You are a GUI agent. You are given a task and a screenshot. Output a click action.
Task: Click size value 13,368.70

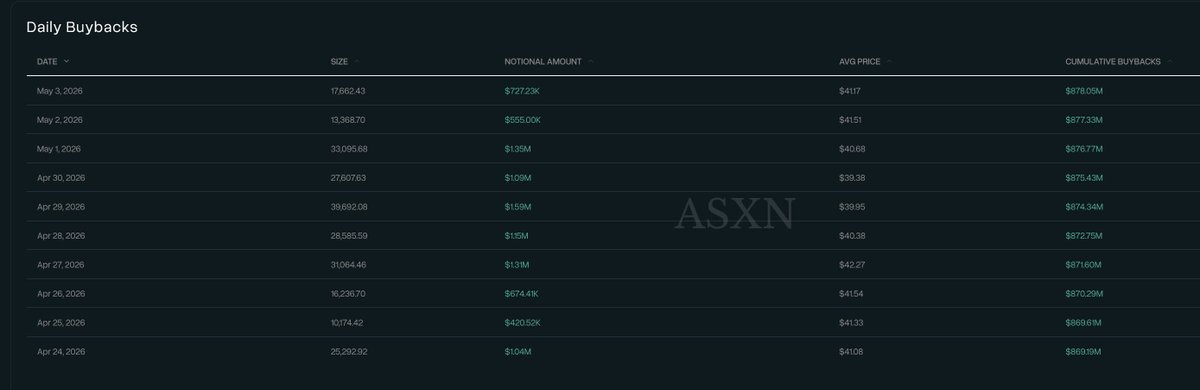(x=349, y=120)
